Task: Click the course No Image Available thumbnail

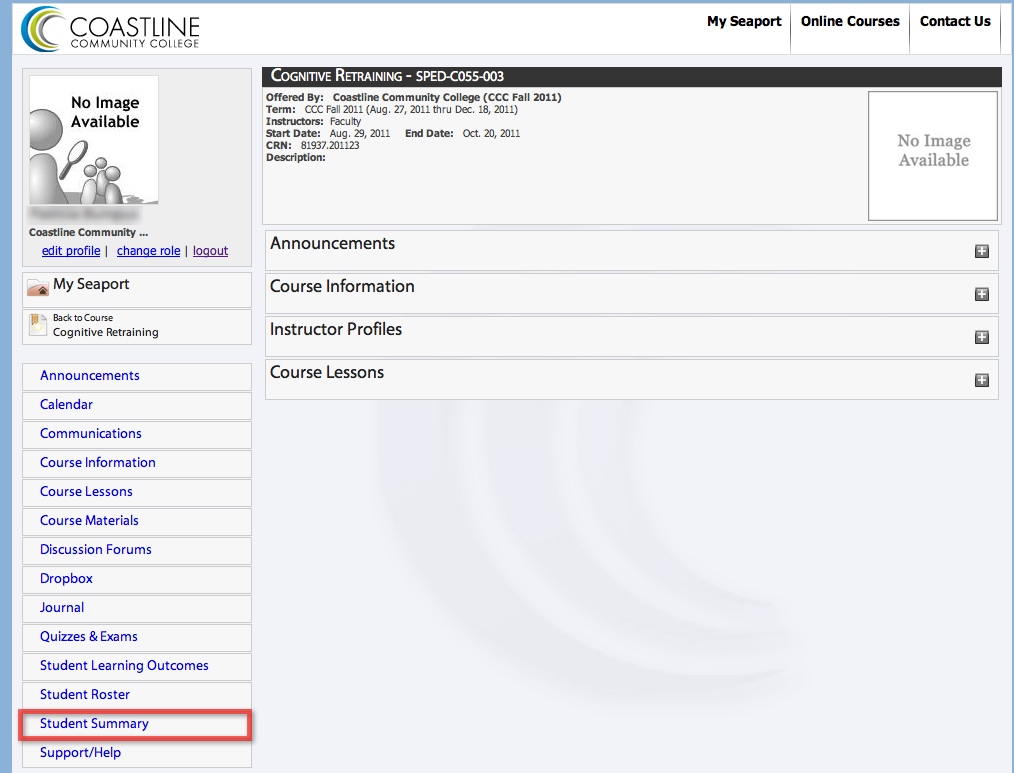Action: point(933,156)
